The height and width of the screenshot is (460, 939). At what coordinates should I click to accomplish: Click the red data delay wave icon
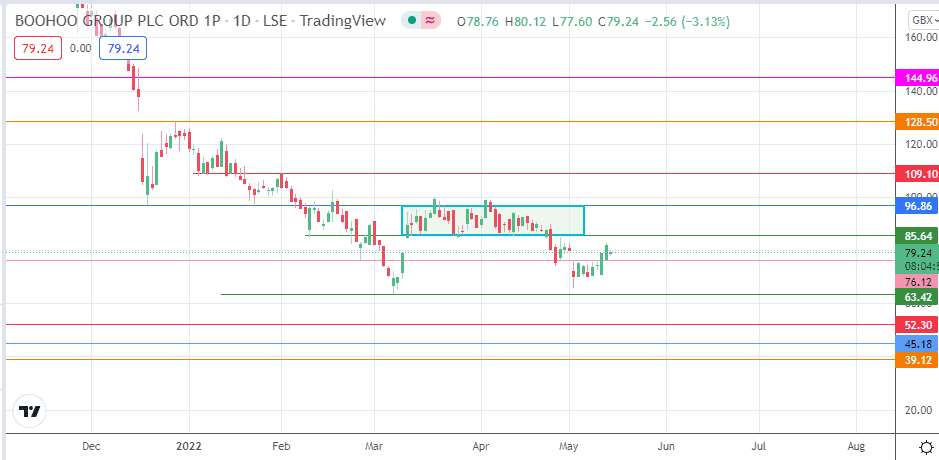point(430,21)
